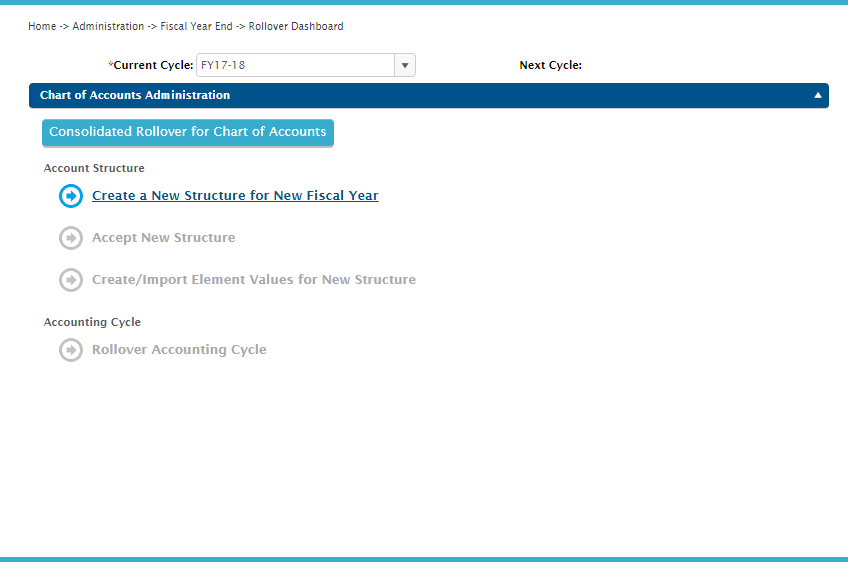Open Create a New Structure for New Fiscal Year link

tap(235, 195)
